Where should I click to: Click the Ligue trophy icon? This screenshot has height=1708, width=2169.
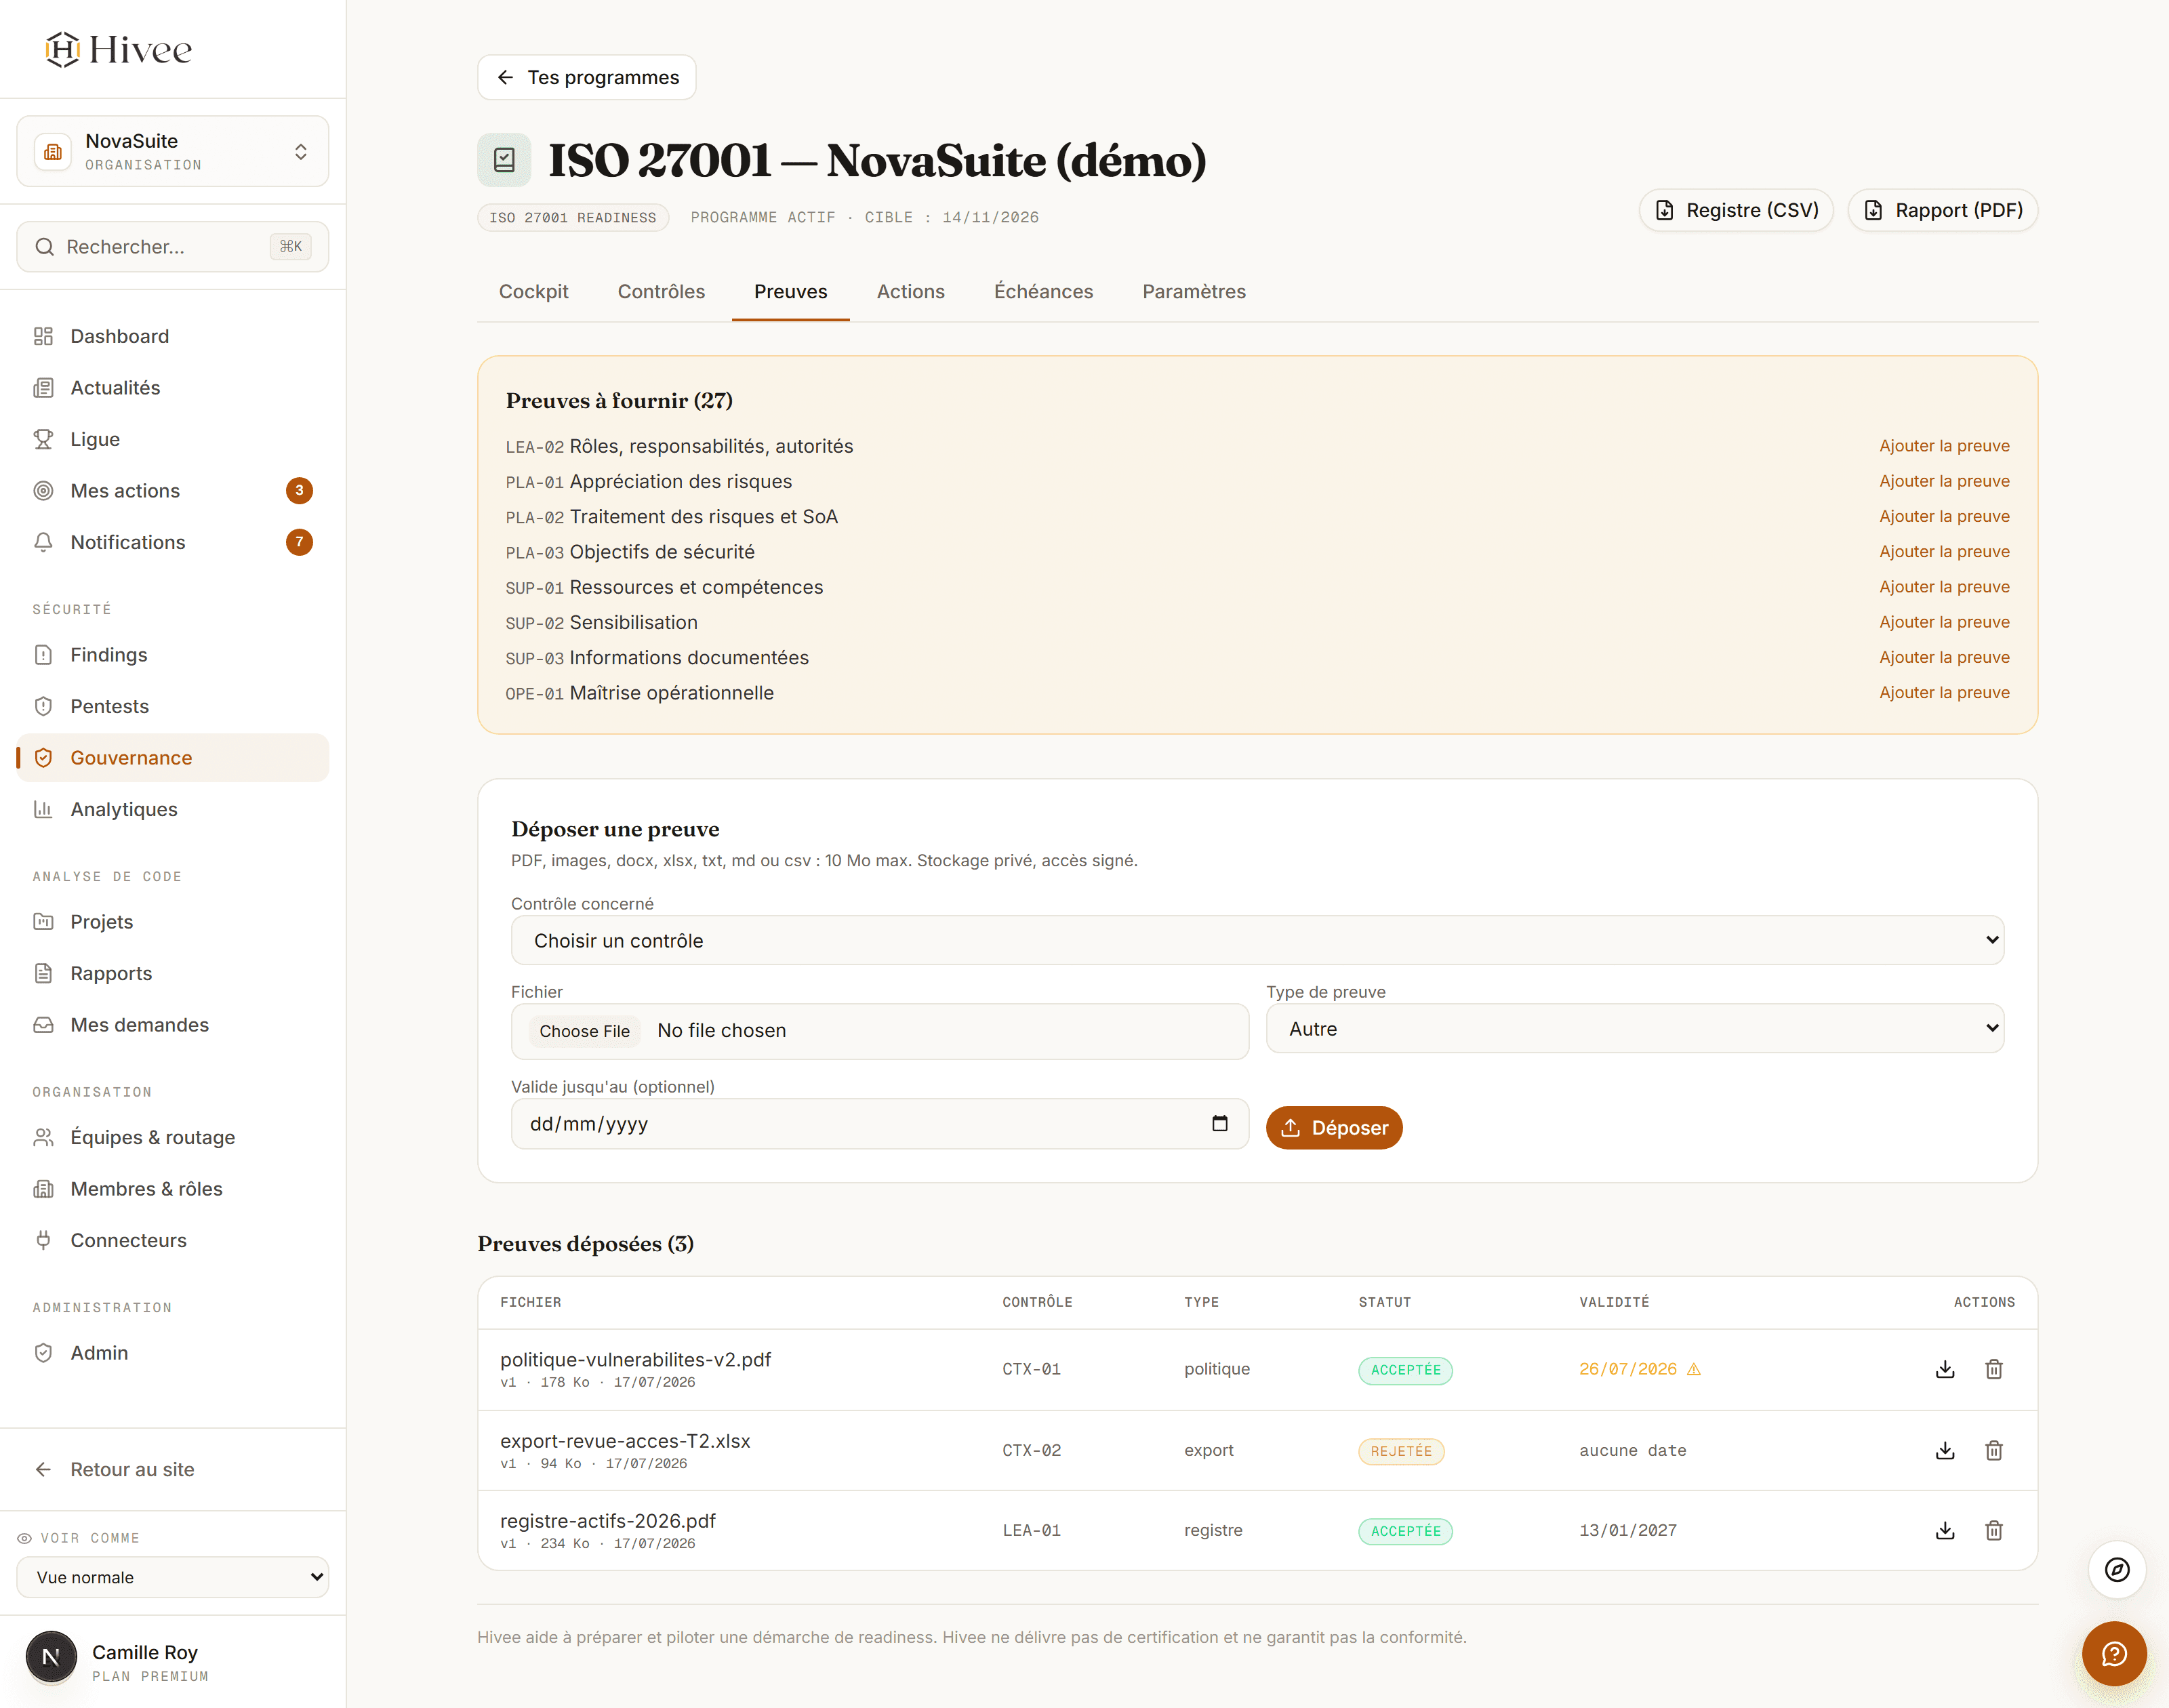pos(43,439)
